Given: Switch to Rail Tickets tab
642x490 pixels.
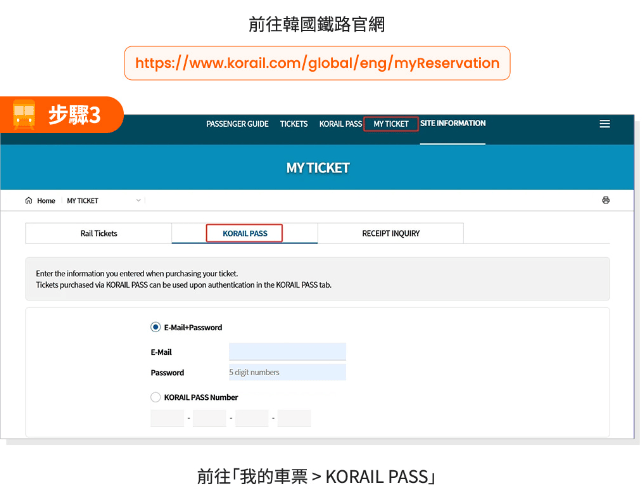Looking at the screenshot, I should coord(98,233).
